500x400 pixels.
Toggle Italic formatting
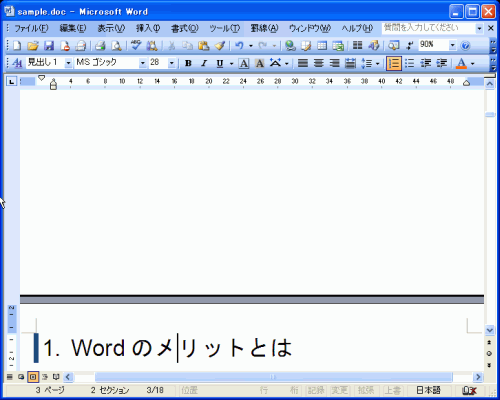coord(204,63)
